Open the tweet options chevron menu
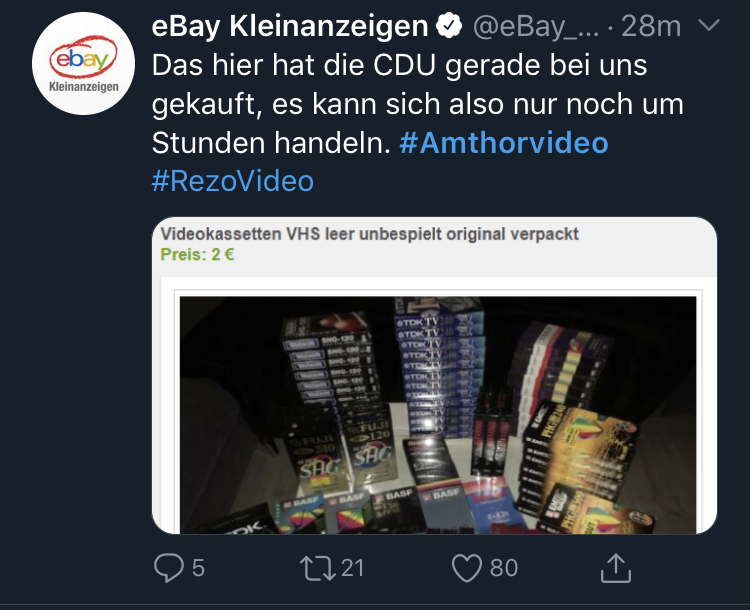 (708, 25)
